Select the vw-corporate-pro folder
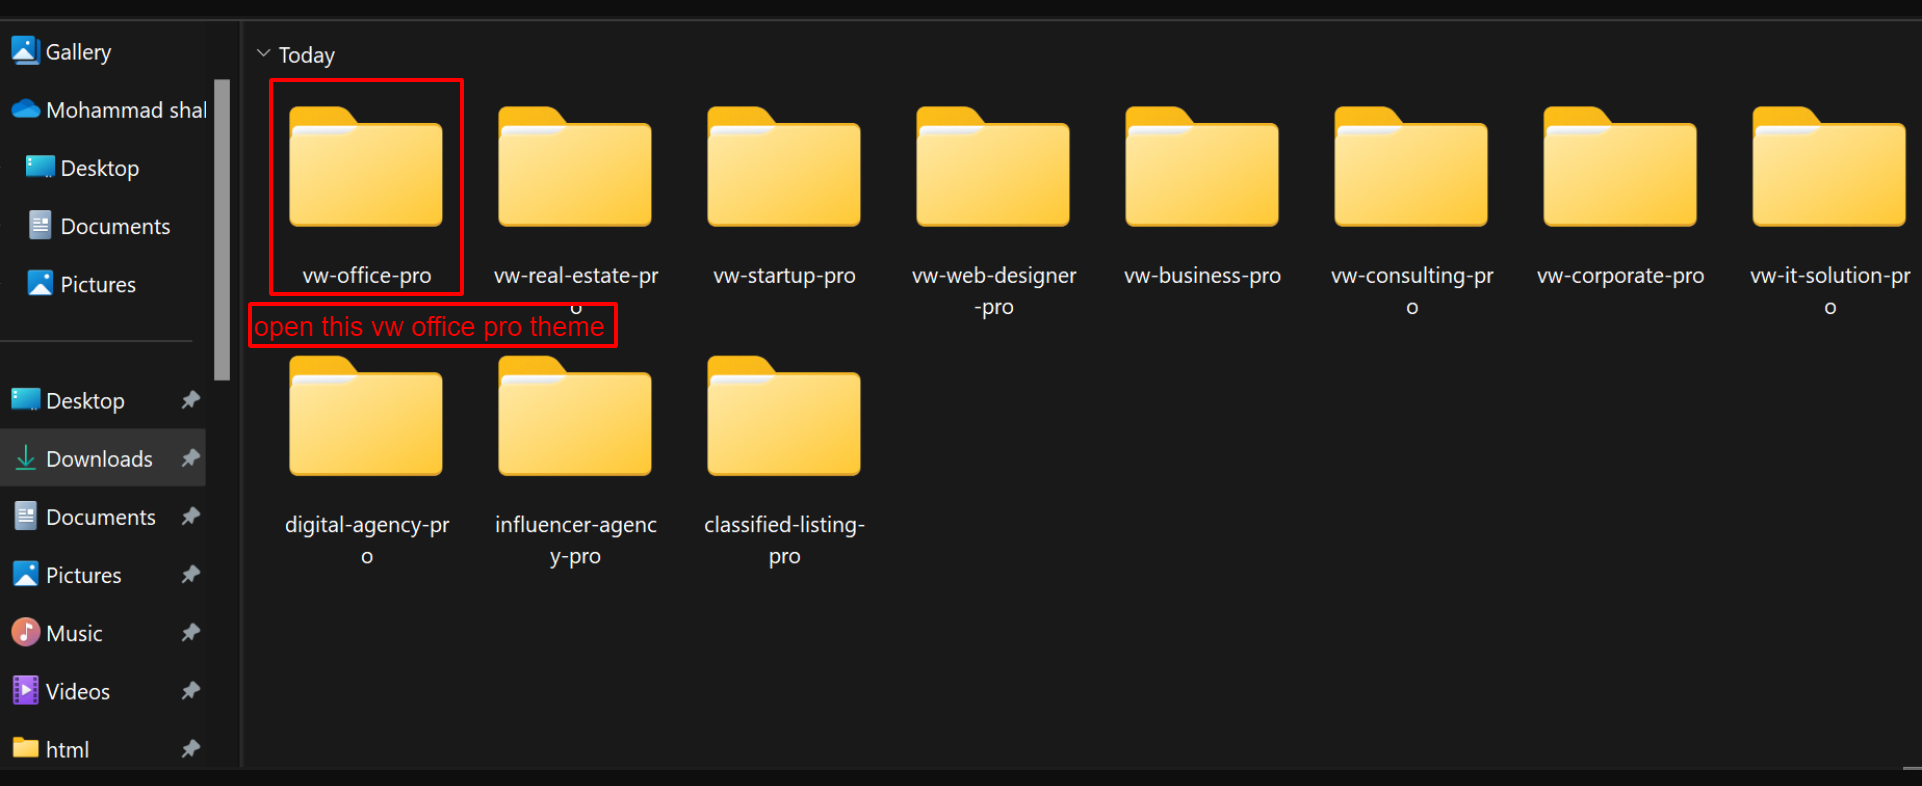Viewport: 1922px width, 786px height. point(1620,170)
